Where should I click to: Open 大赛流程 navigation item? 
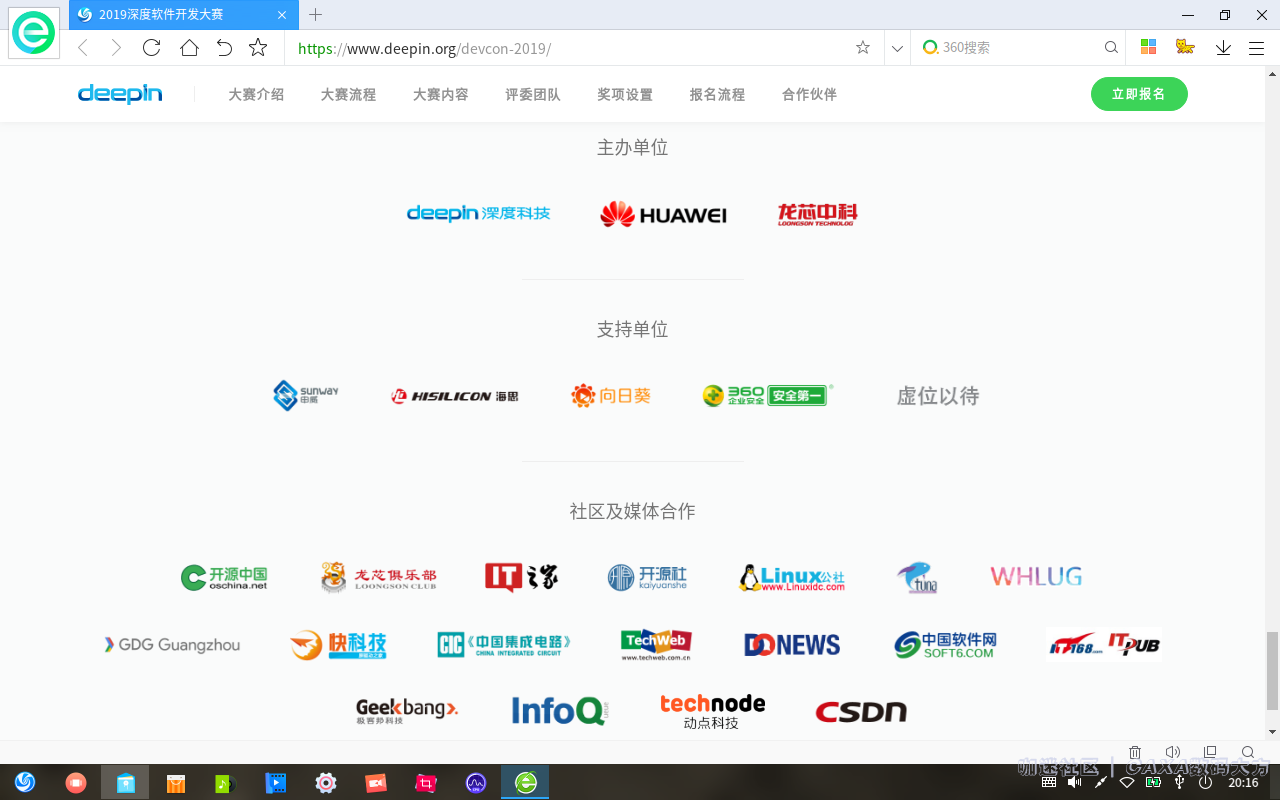pos(348,95)
